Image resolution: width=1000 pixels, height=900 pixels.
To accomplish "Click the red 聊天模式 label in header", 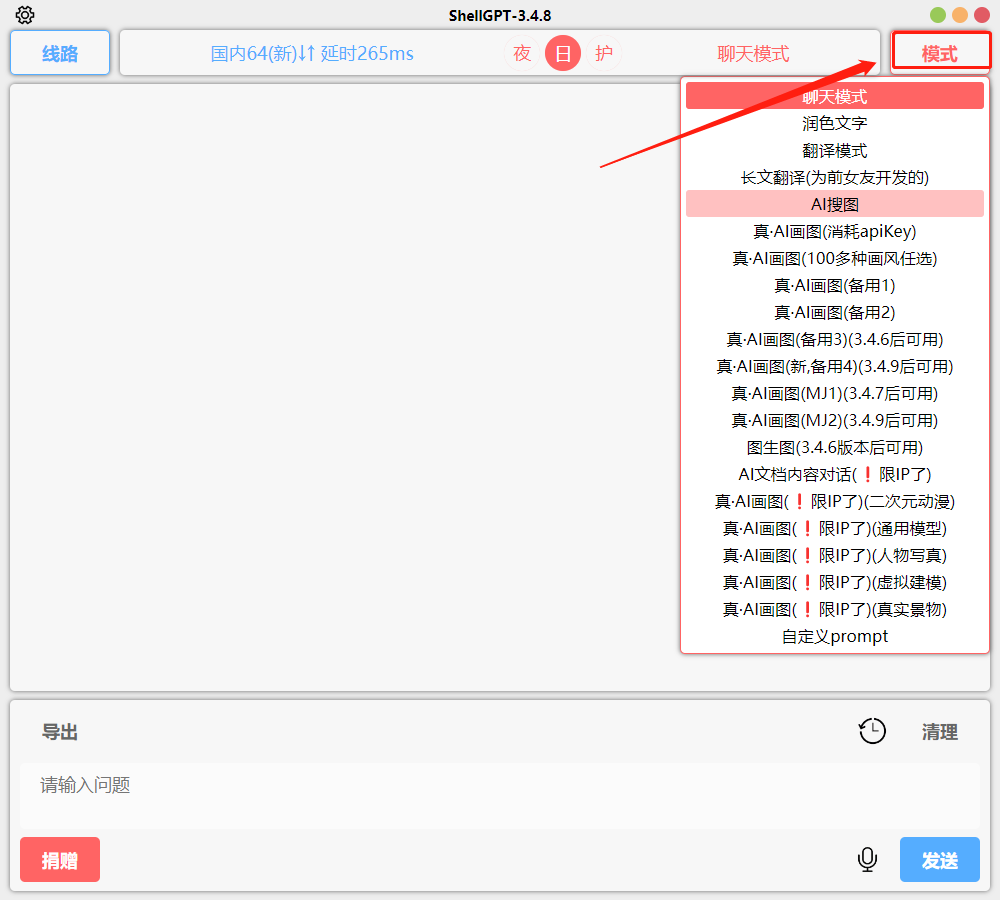I will 753,54.
